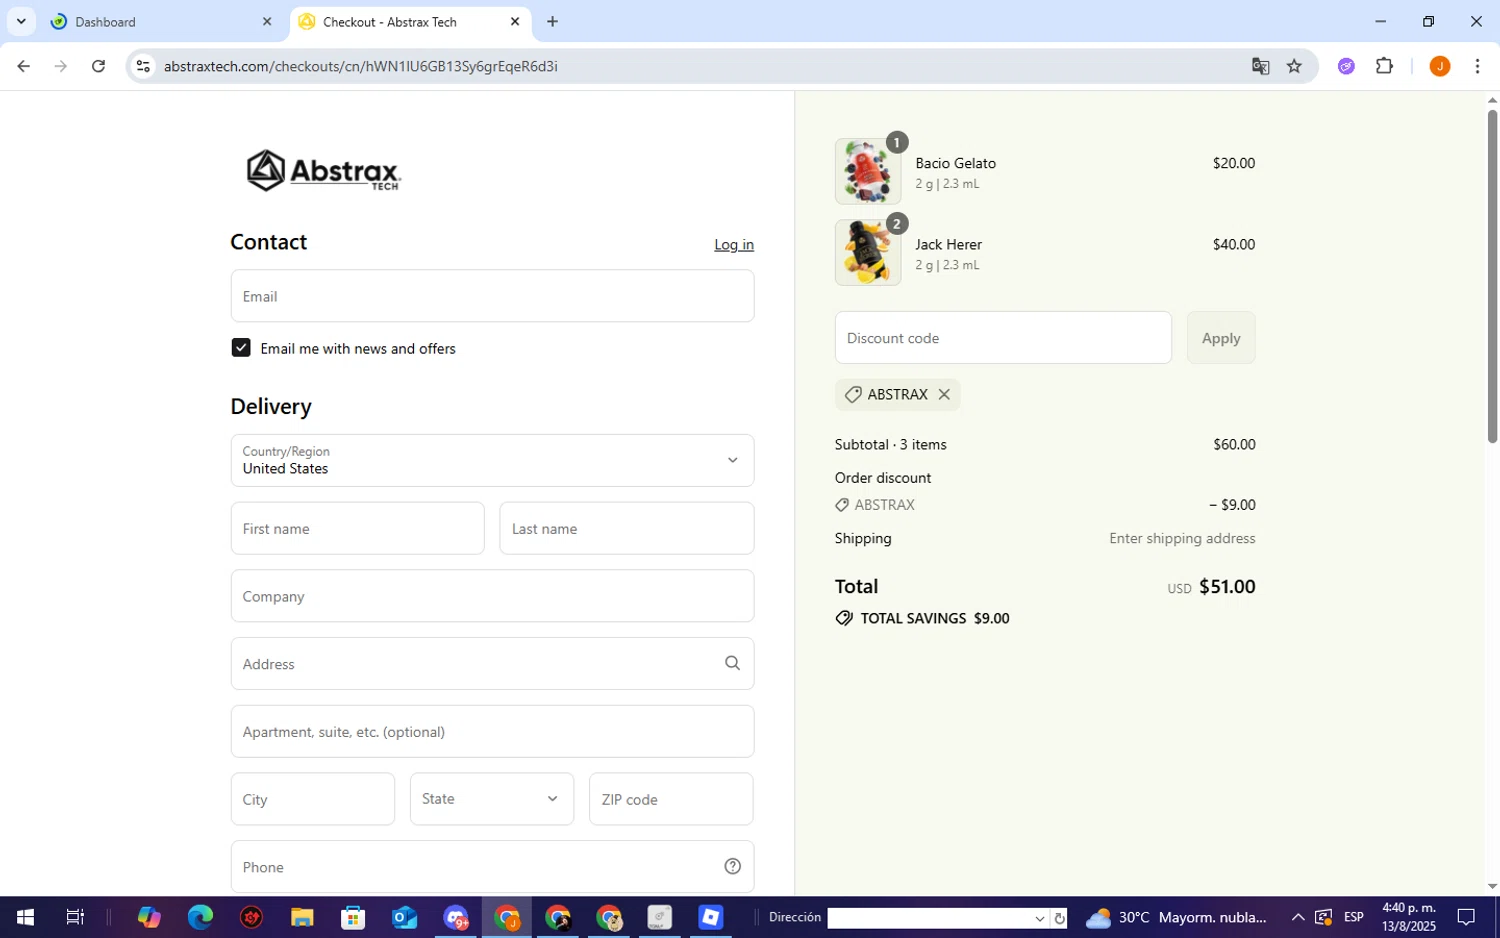Close the Dashboard tab
Viewport: 1500px width, 938px height.
point(267,21)
